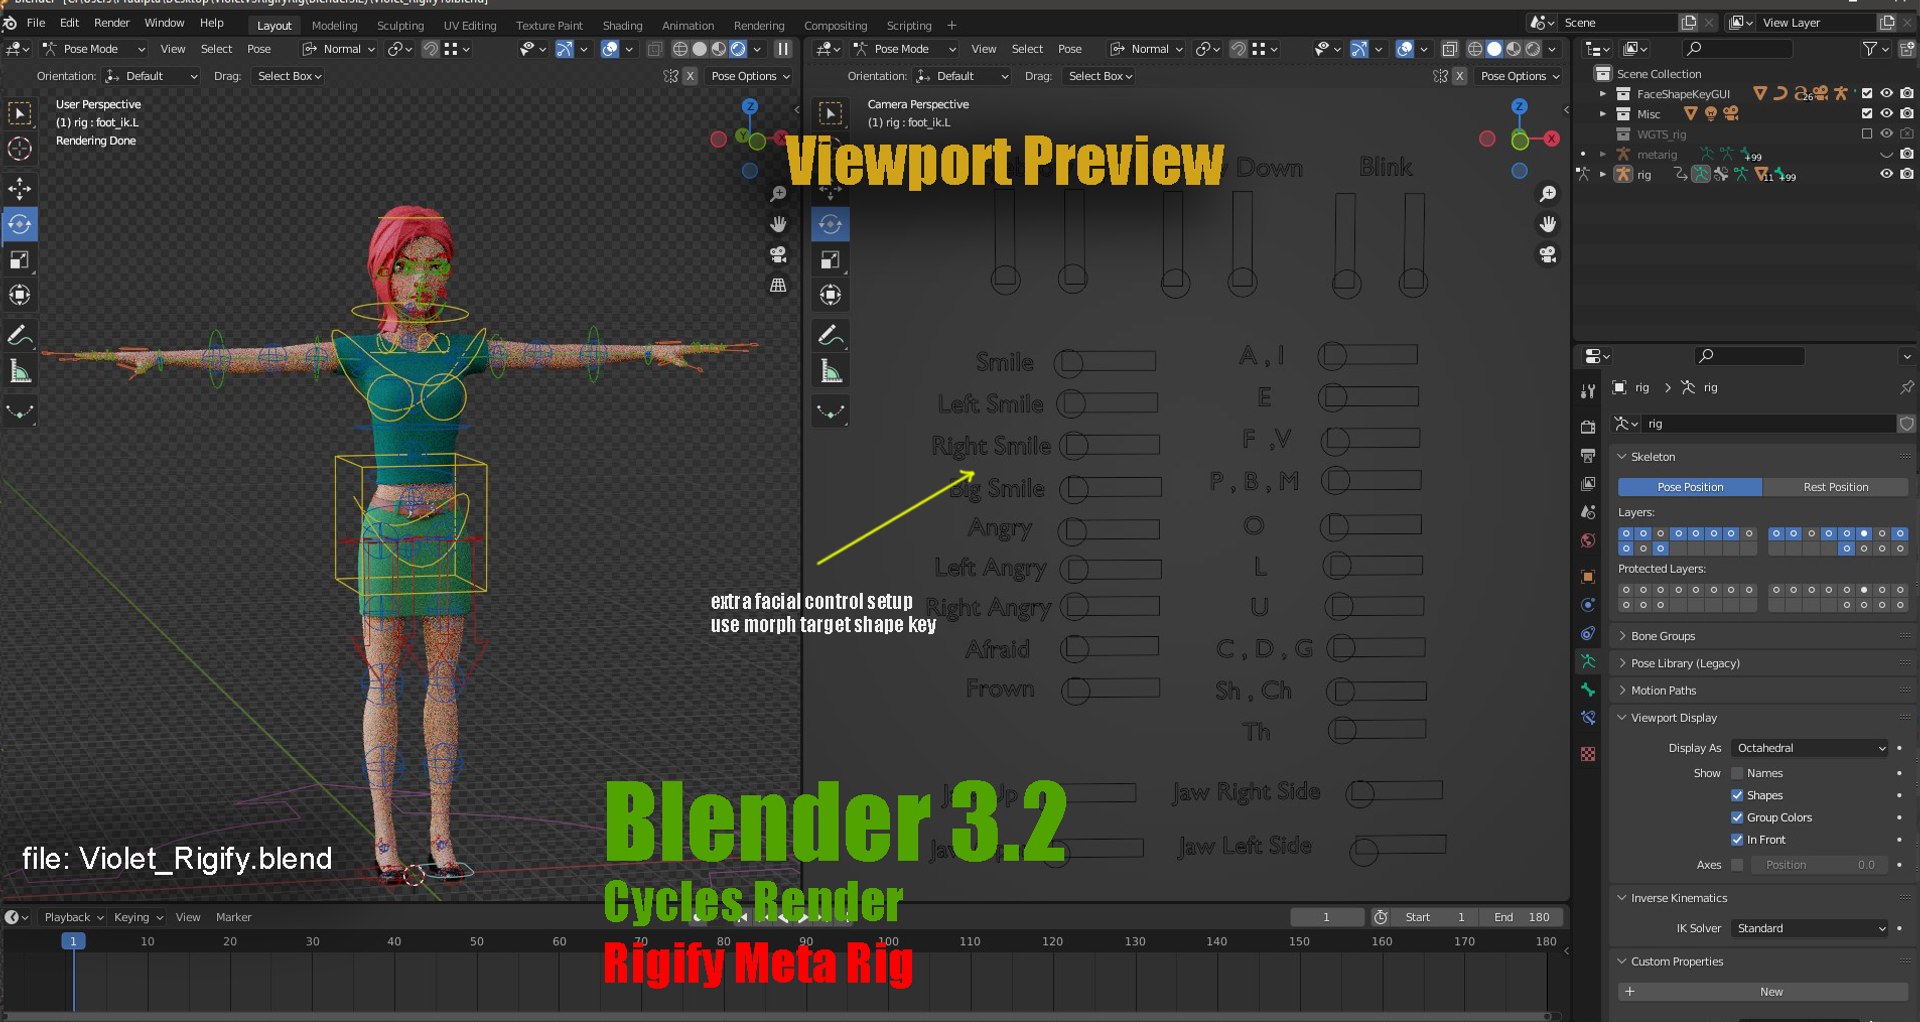Exclude FaceShapeKeyGUI collection from view layer
1920x1022 pixels.
click(1866, 94)
